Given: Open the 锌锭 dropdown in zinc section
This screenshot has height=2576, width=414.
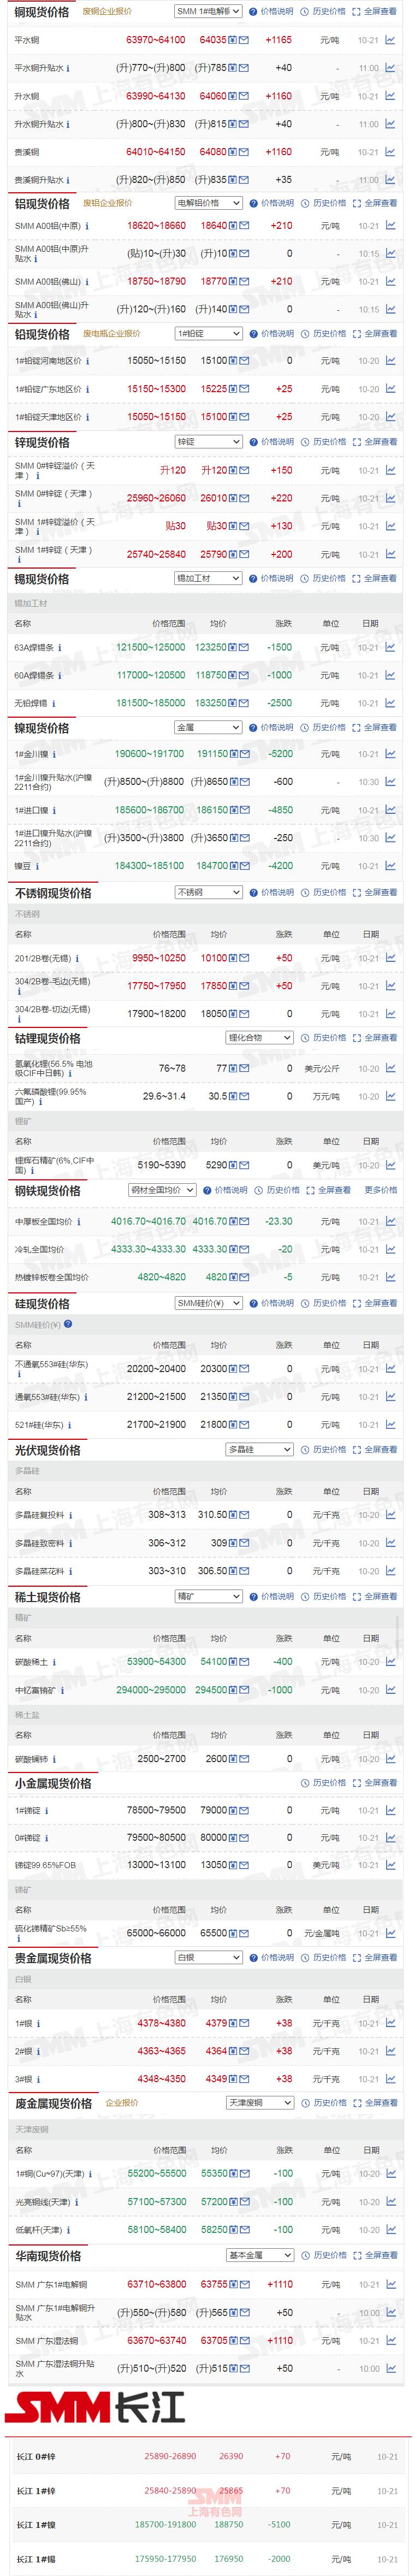Looking at the screenshot, I should pyautogui.click(x=208, y=442).
